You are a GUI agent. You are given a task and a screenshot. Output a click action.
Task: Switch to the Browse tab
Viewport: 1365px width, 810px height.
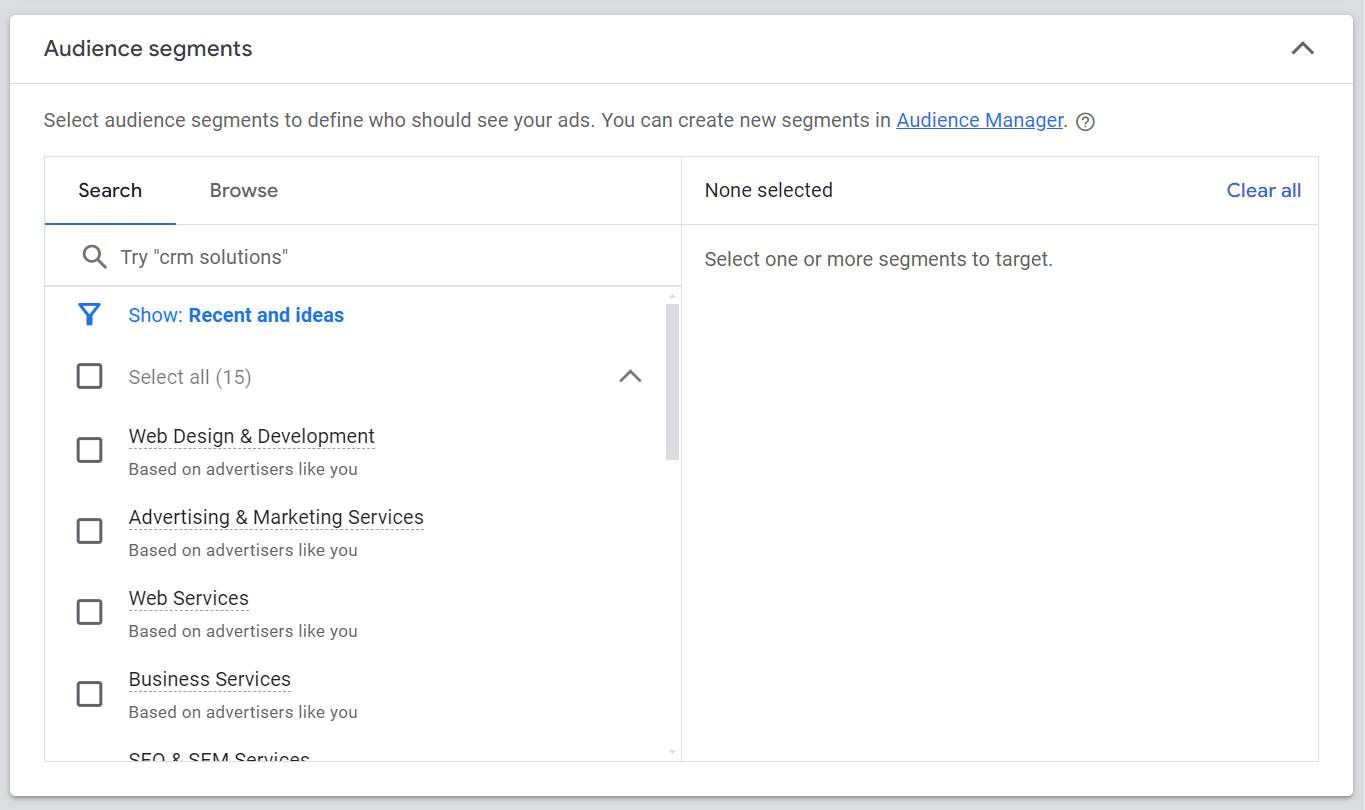(x=243, y=190)
